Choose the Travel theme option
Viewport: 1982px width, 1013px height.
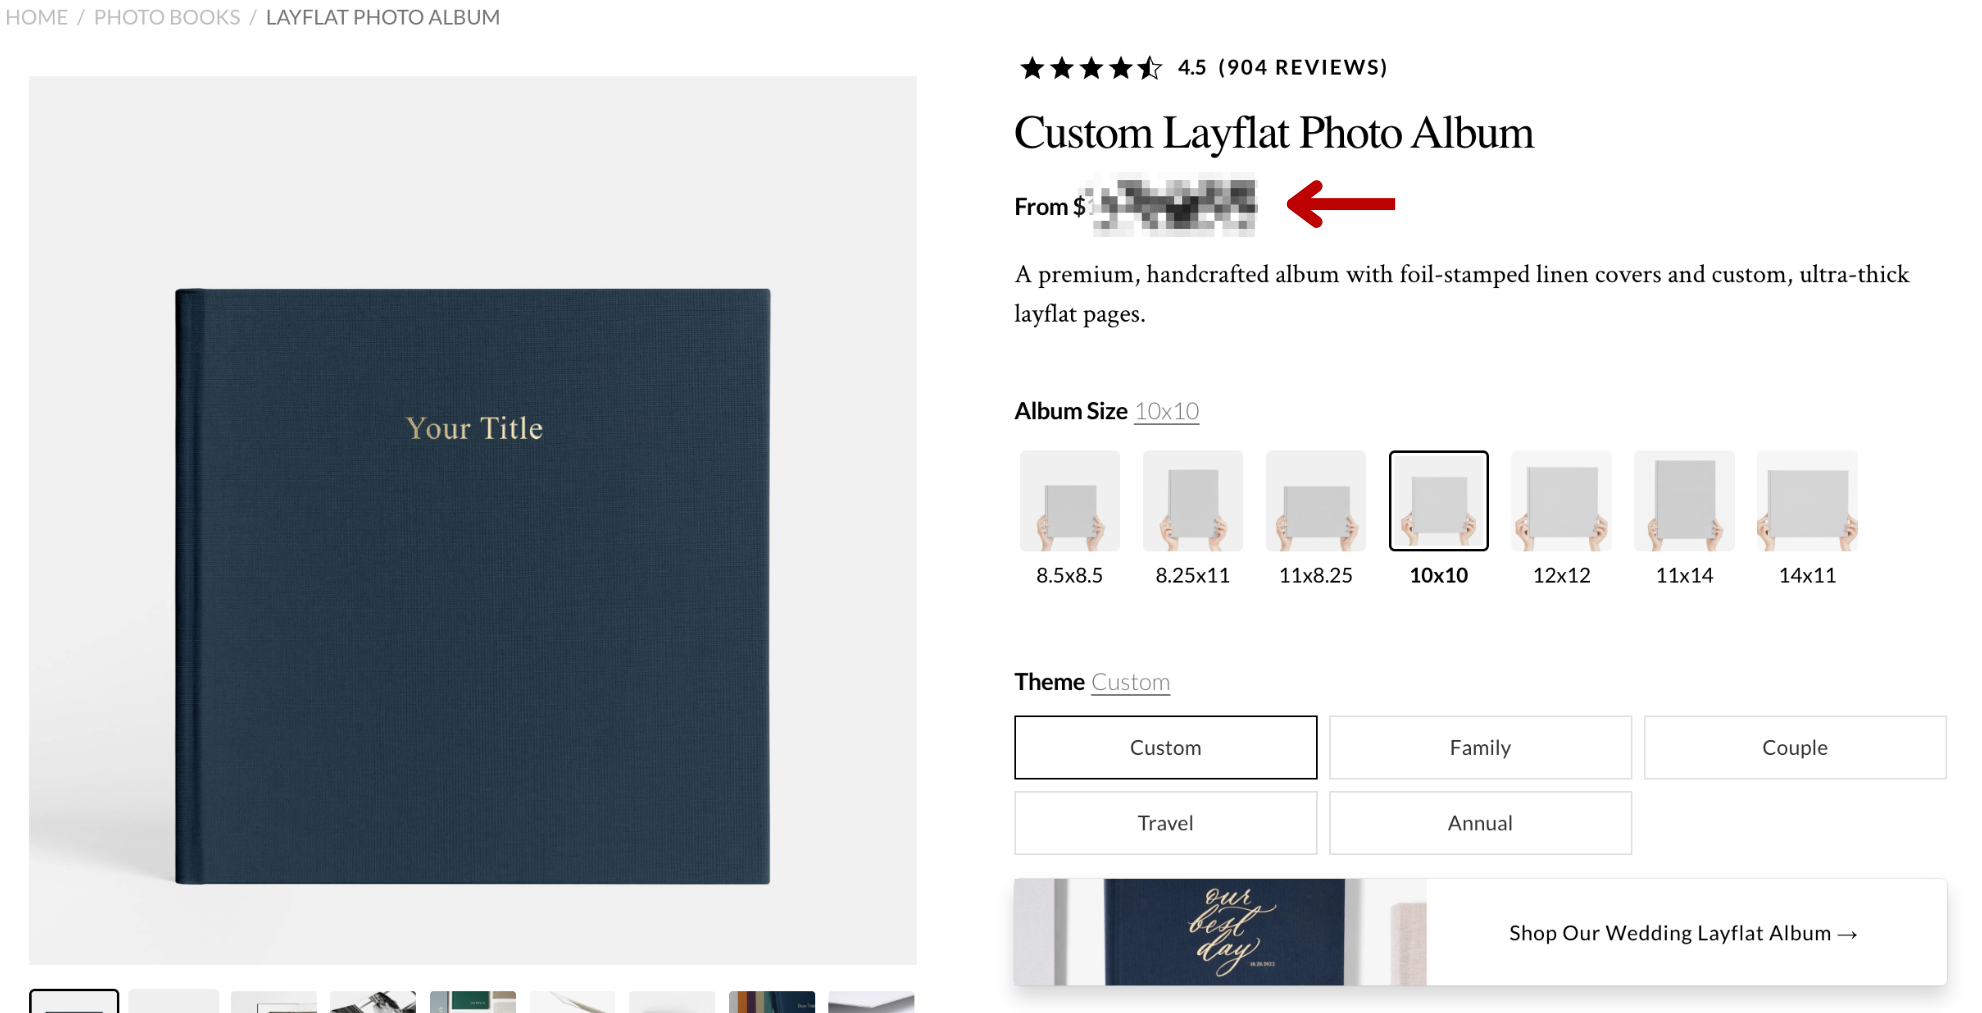pyautogui.click(x=1165, y=823)
